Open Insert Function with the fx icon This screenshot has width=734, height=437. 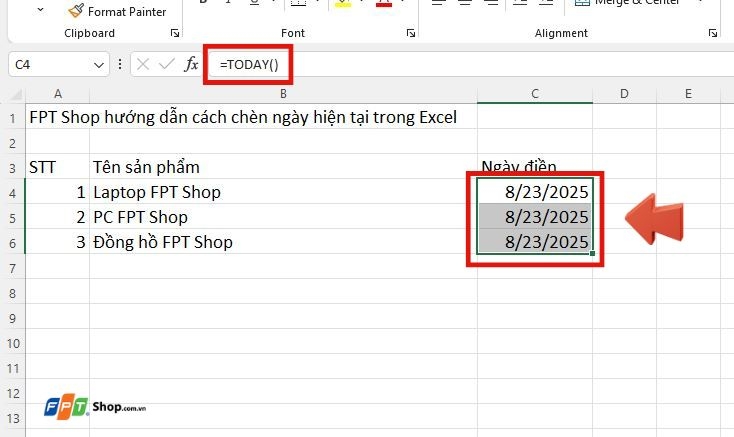pos(191,64)
